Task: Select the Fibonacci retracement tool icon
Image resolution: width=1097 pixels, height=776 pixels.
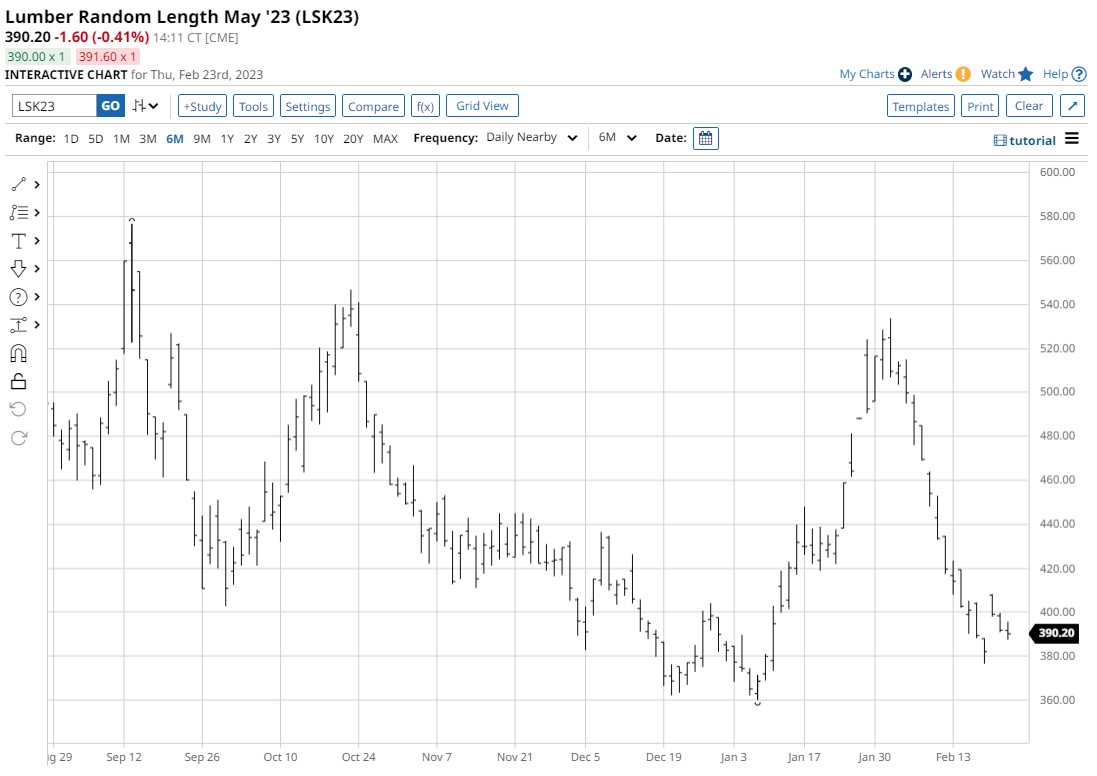Action: pos(18,213)
